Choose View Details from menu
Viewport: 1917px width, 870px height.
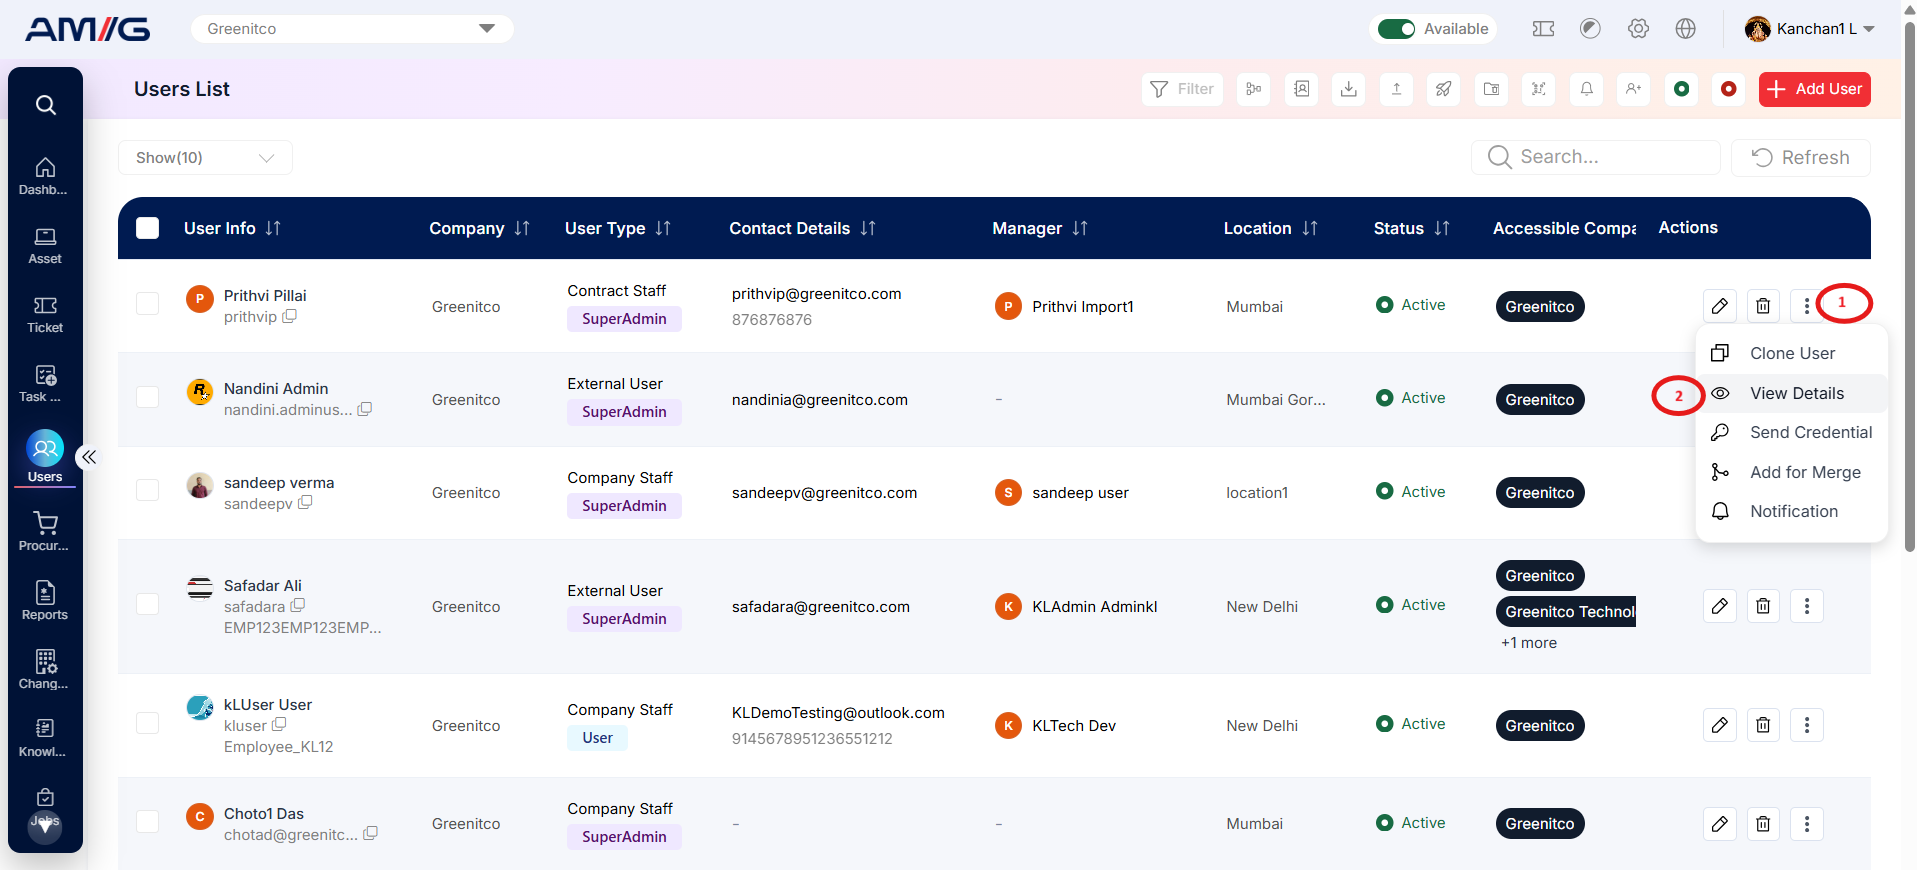point(1792,393)
